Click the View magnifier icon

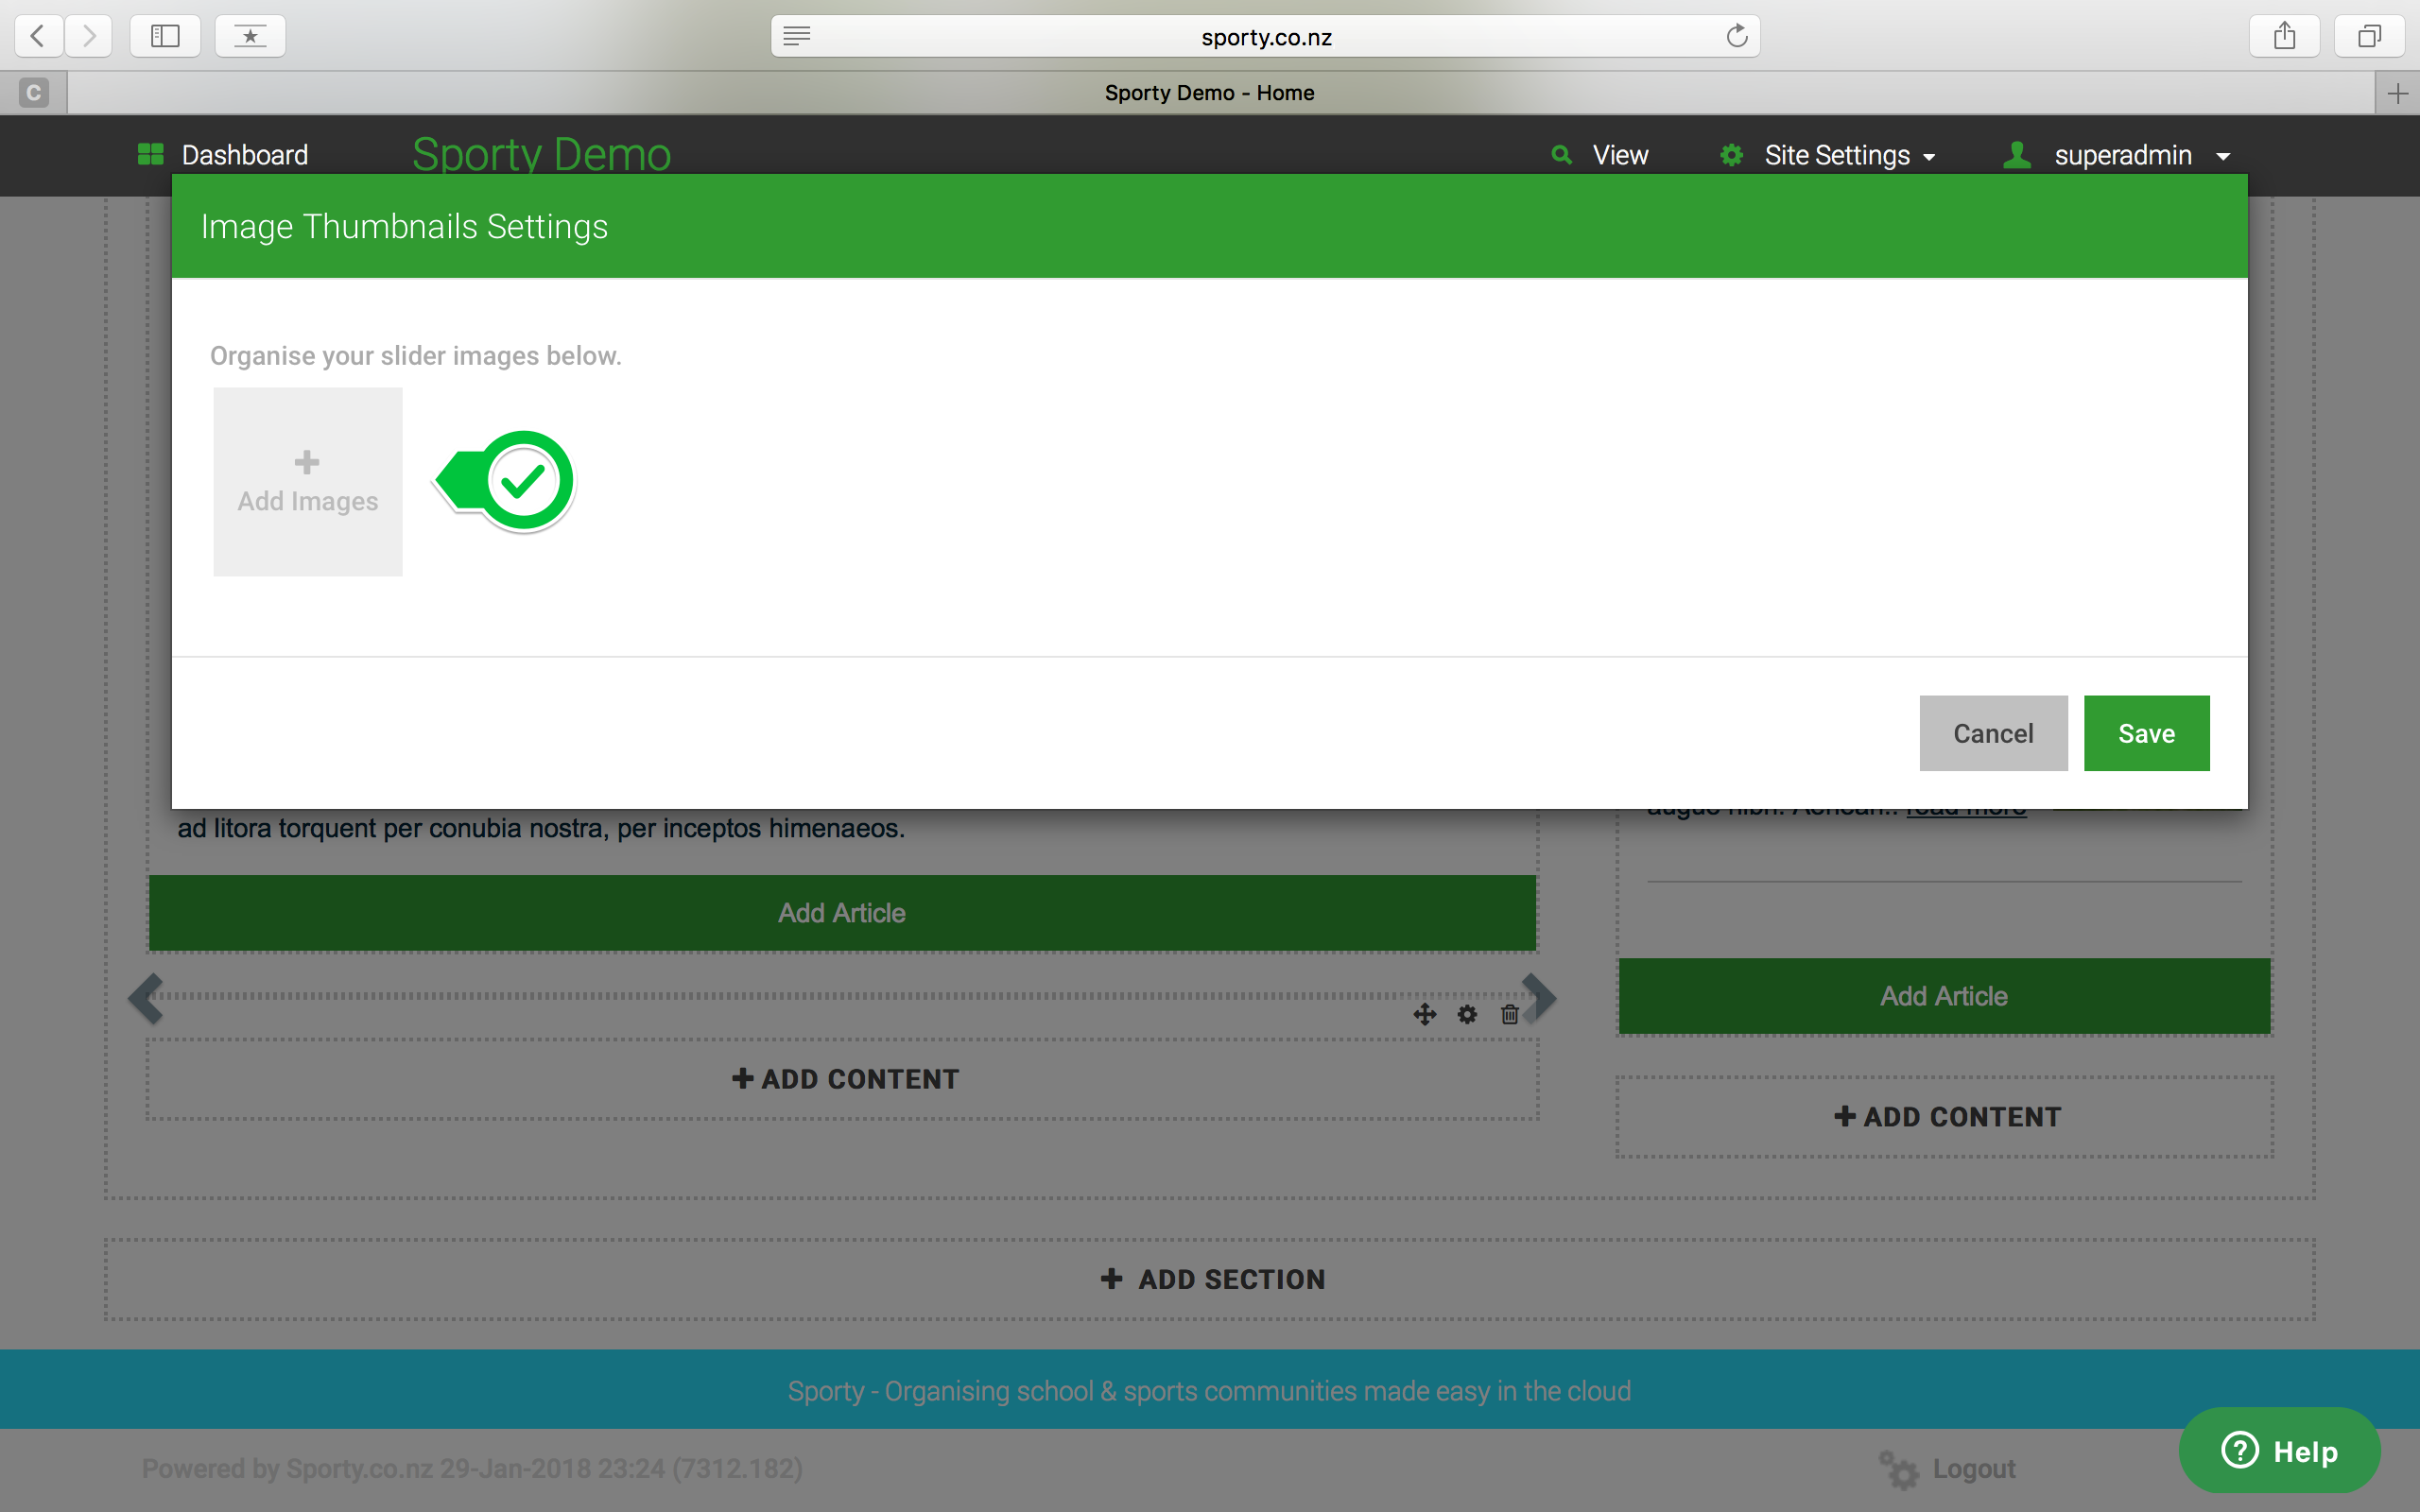coord(1561,155)
